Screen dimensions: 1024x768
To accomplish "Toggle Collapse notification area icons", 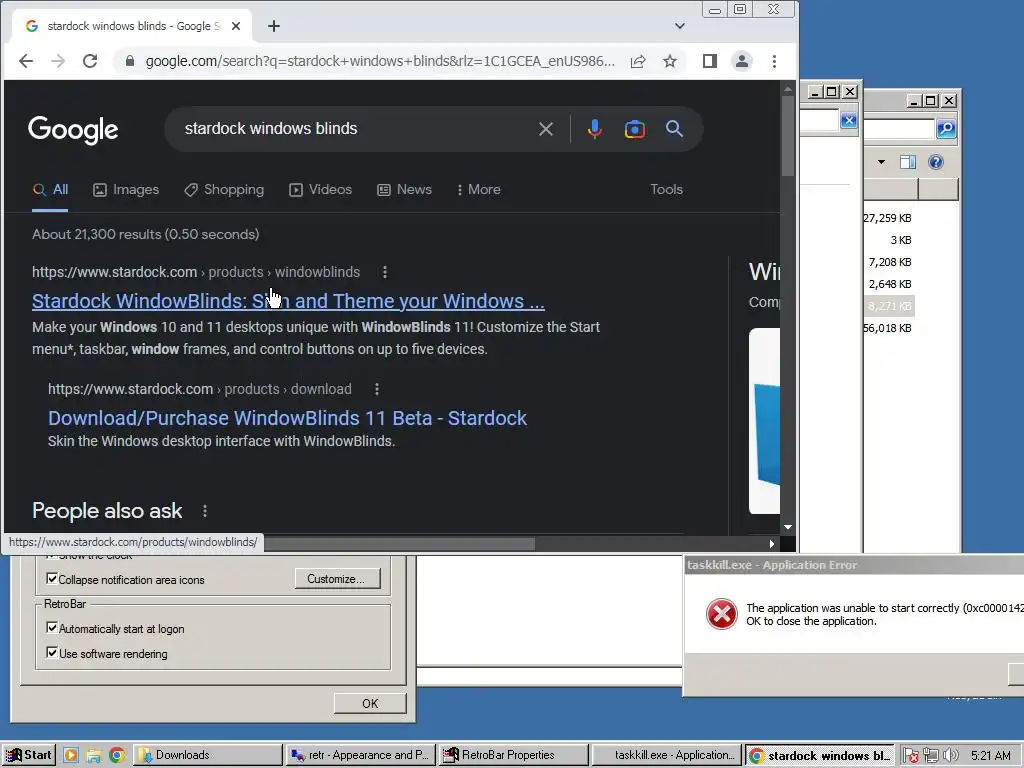I will [x=52, y=579].
